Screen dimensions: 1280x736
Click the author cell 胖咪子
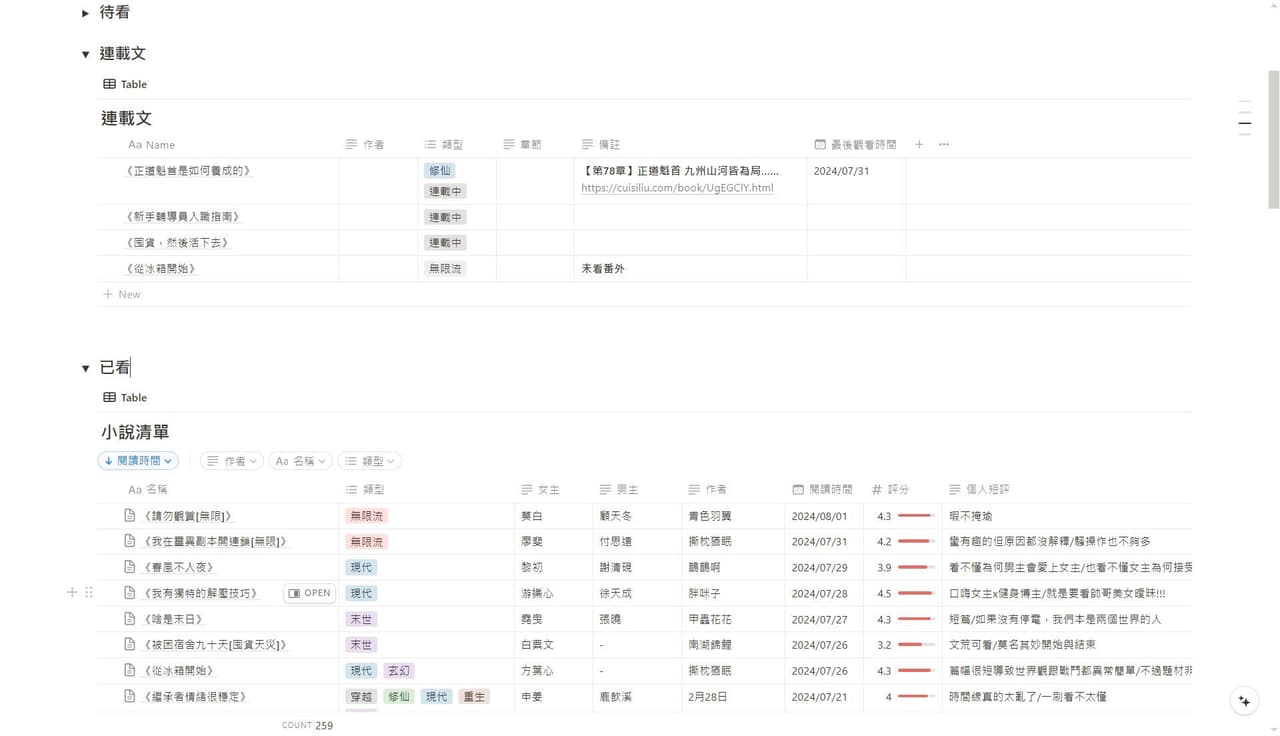(x=733, y=593)
